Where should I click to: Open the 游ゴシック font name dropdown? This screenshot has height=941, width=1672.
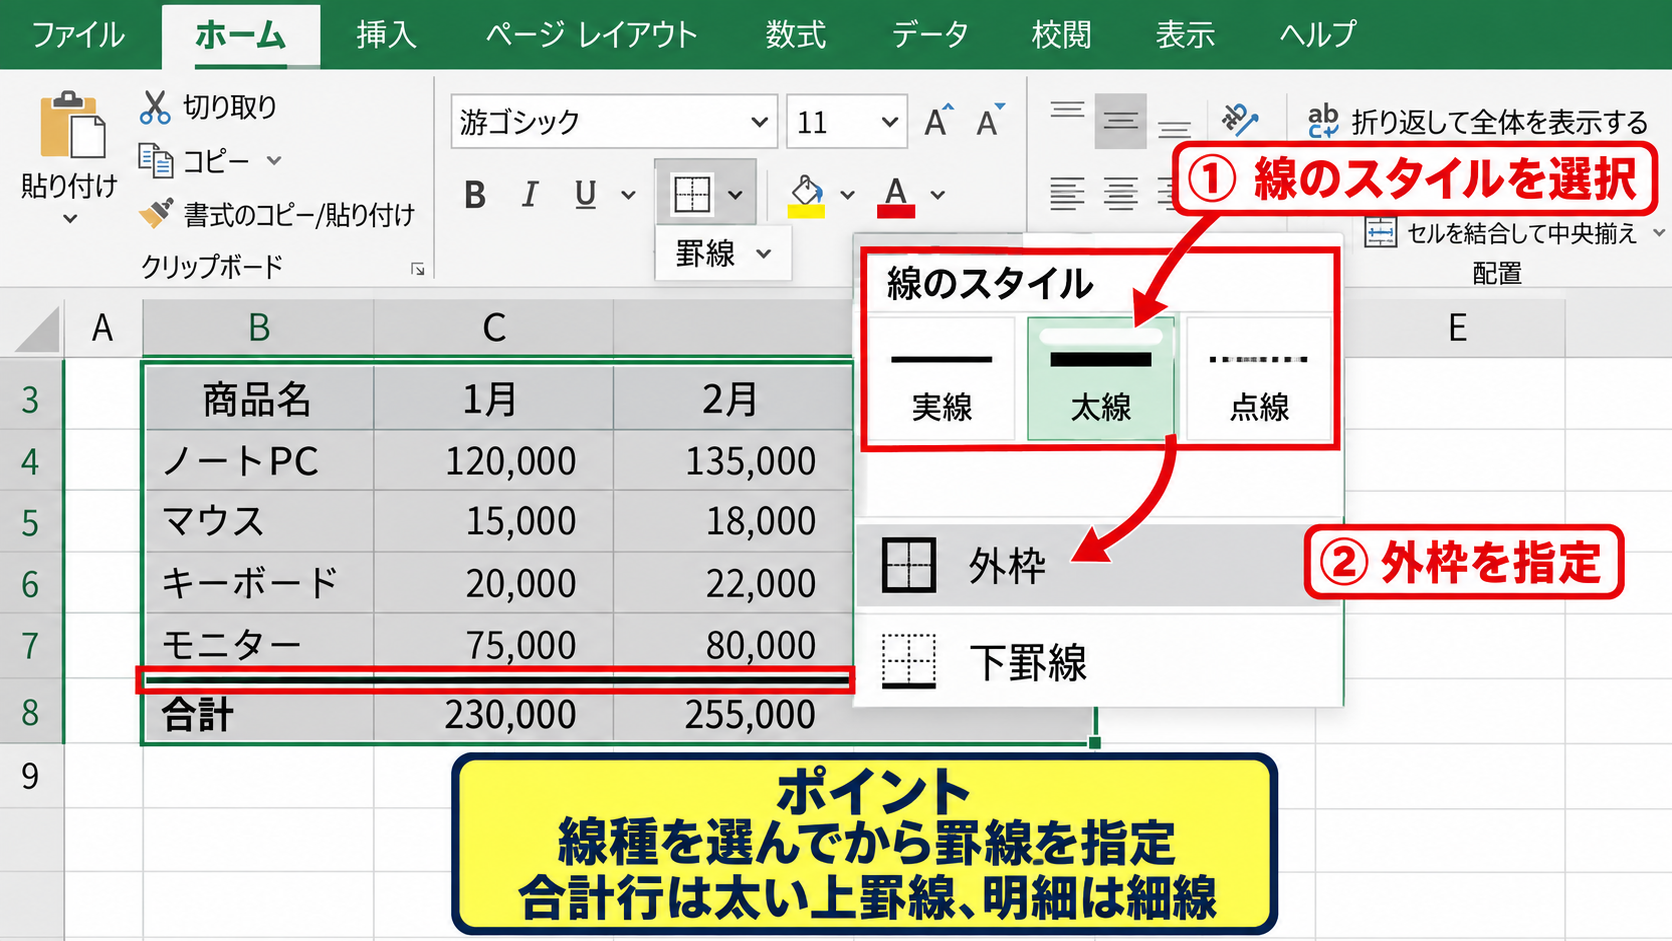coord(759,122)
